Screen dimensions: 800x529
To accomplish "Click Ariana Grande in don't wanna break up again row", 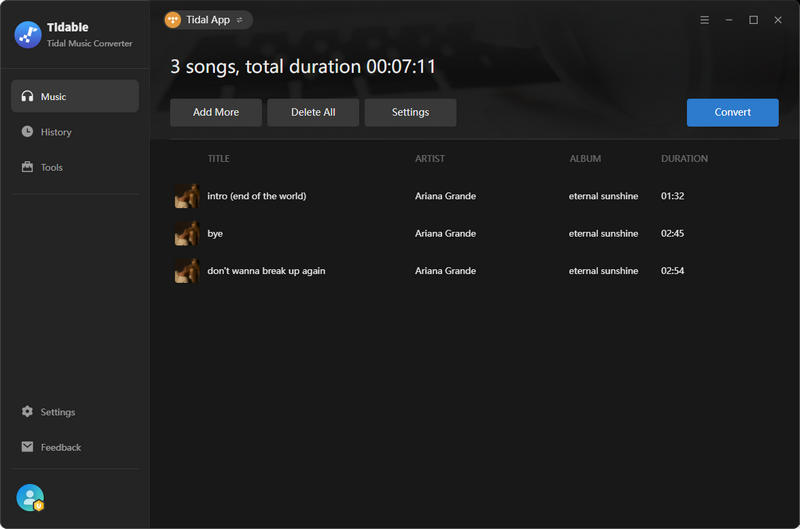I will click(x=445, y=271).
